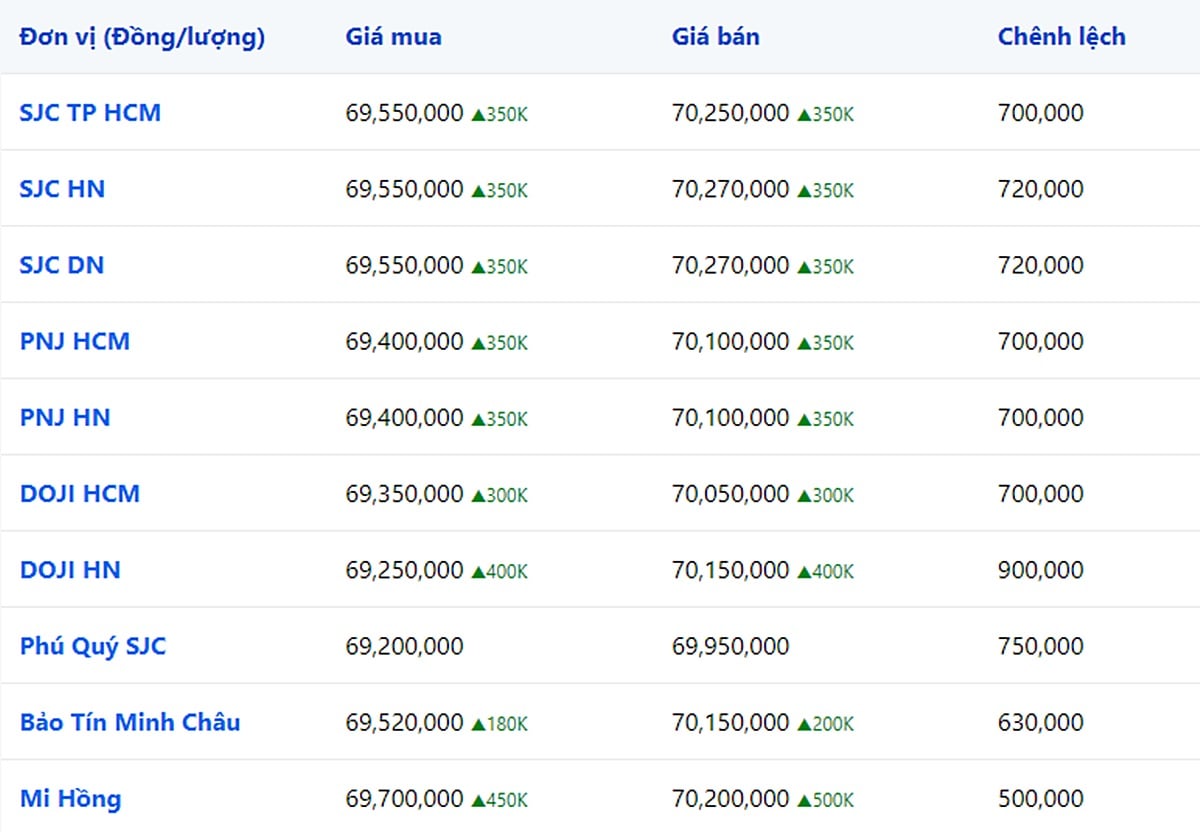Viewport: 1200px width, 832px height.
Task: Select DOJI HN selling price 70,150,000
Action: coord(731,570)
